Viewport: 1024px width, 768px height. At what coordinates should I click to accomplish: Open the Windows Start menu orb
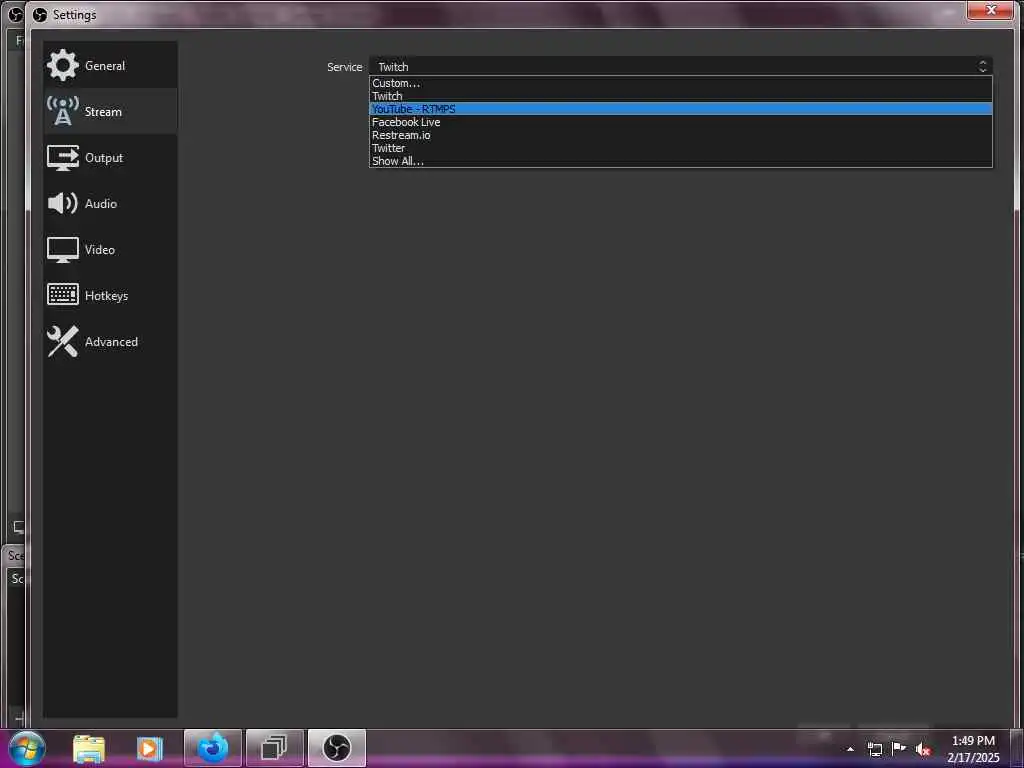tap(27, 748)
